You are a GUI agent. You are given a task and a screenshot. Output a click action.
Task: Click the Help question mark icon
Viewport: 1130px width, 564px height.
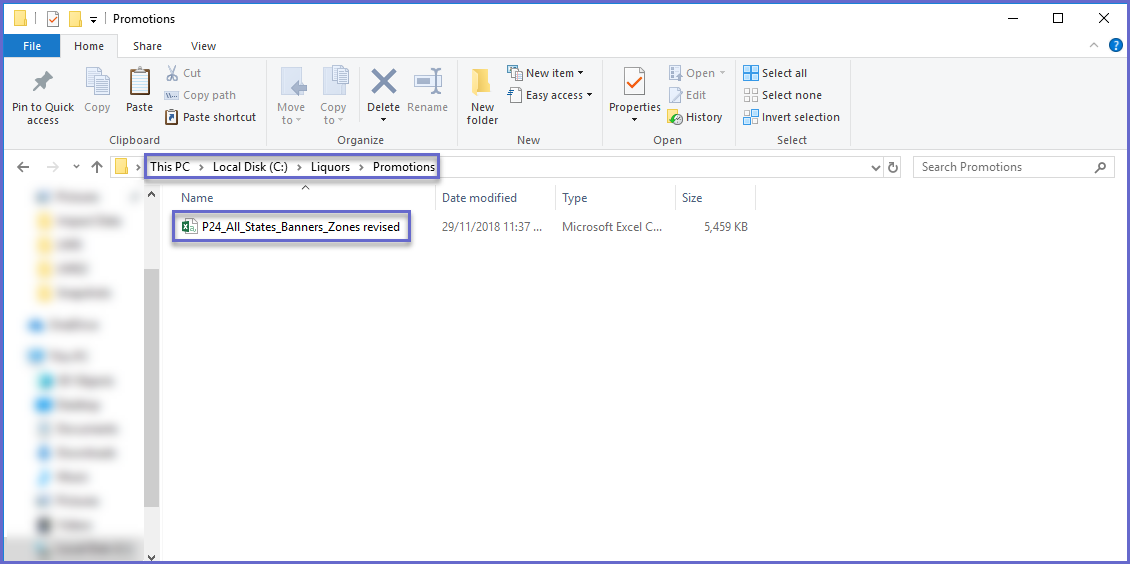(1116, 46)
